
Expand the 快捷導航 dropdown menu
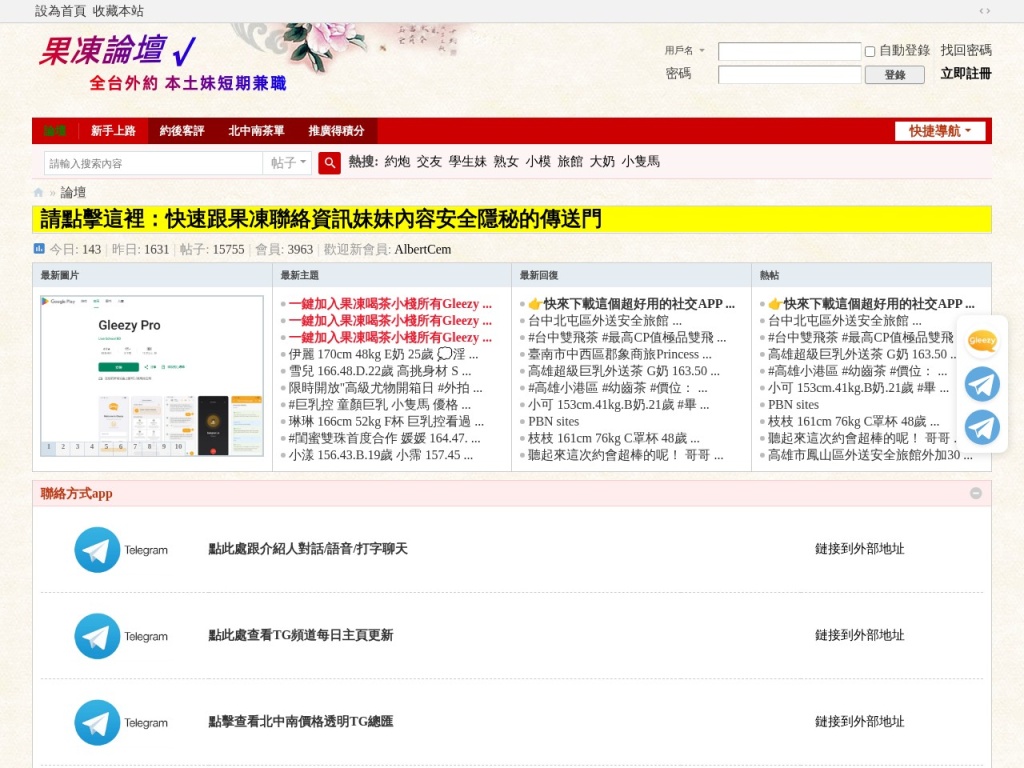(939, 131)
